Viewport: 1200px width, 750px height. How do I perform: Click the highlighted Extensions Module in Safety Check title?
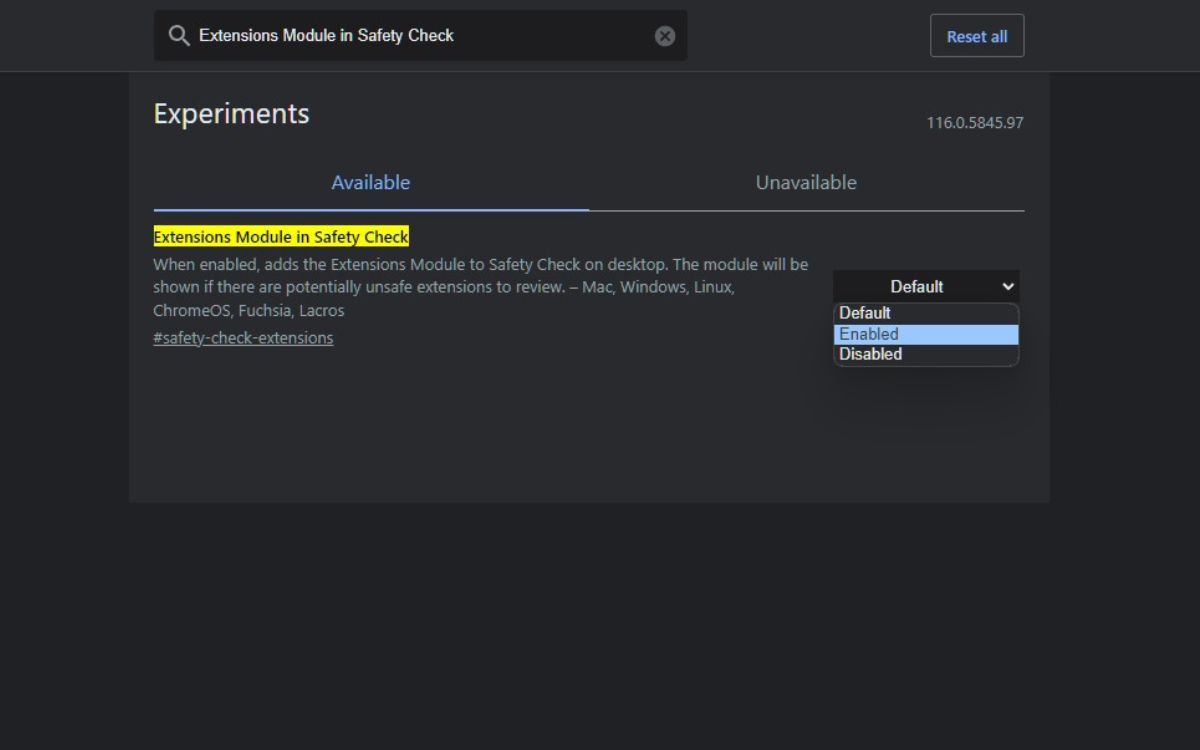click(280, 236)
